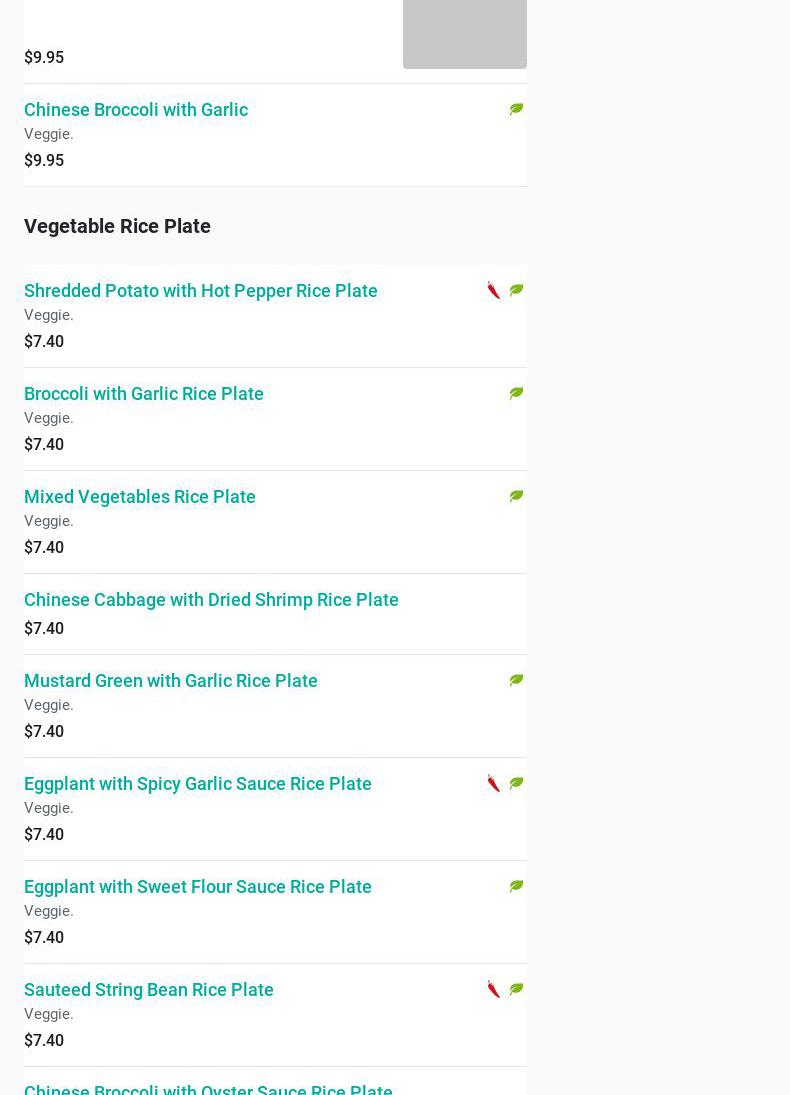The height and width of the screenshot is (1095, 790).
Task: Click veggie leaf icon for Broccoli with Garlic Rice Plate
Action: click(516, 393)
